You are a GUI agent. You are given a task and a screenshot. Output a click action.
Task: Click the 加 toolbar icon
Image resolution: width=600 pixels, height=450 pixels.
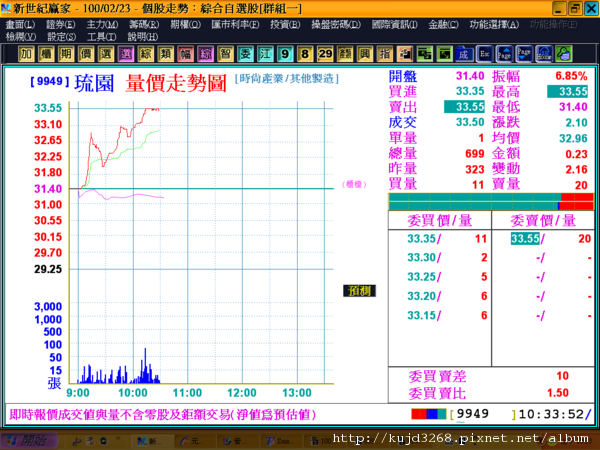tap(26, 54)
